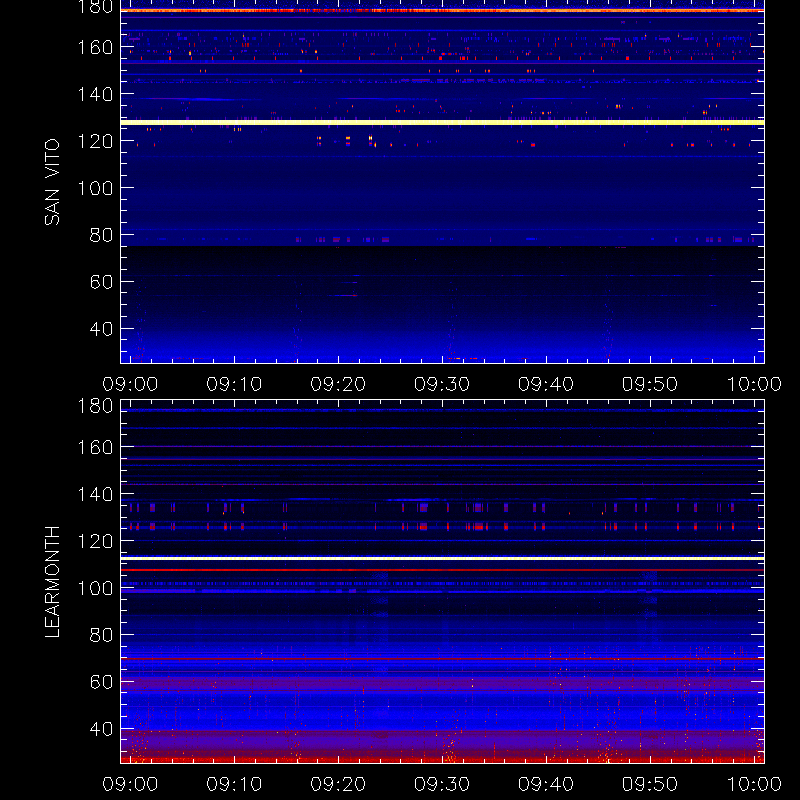
Task: Select the 140 tick label on San Vito plot
Action: click(x=95, y=94)
